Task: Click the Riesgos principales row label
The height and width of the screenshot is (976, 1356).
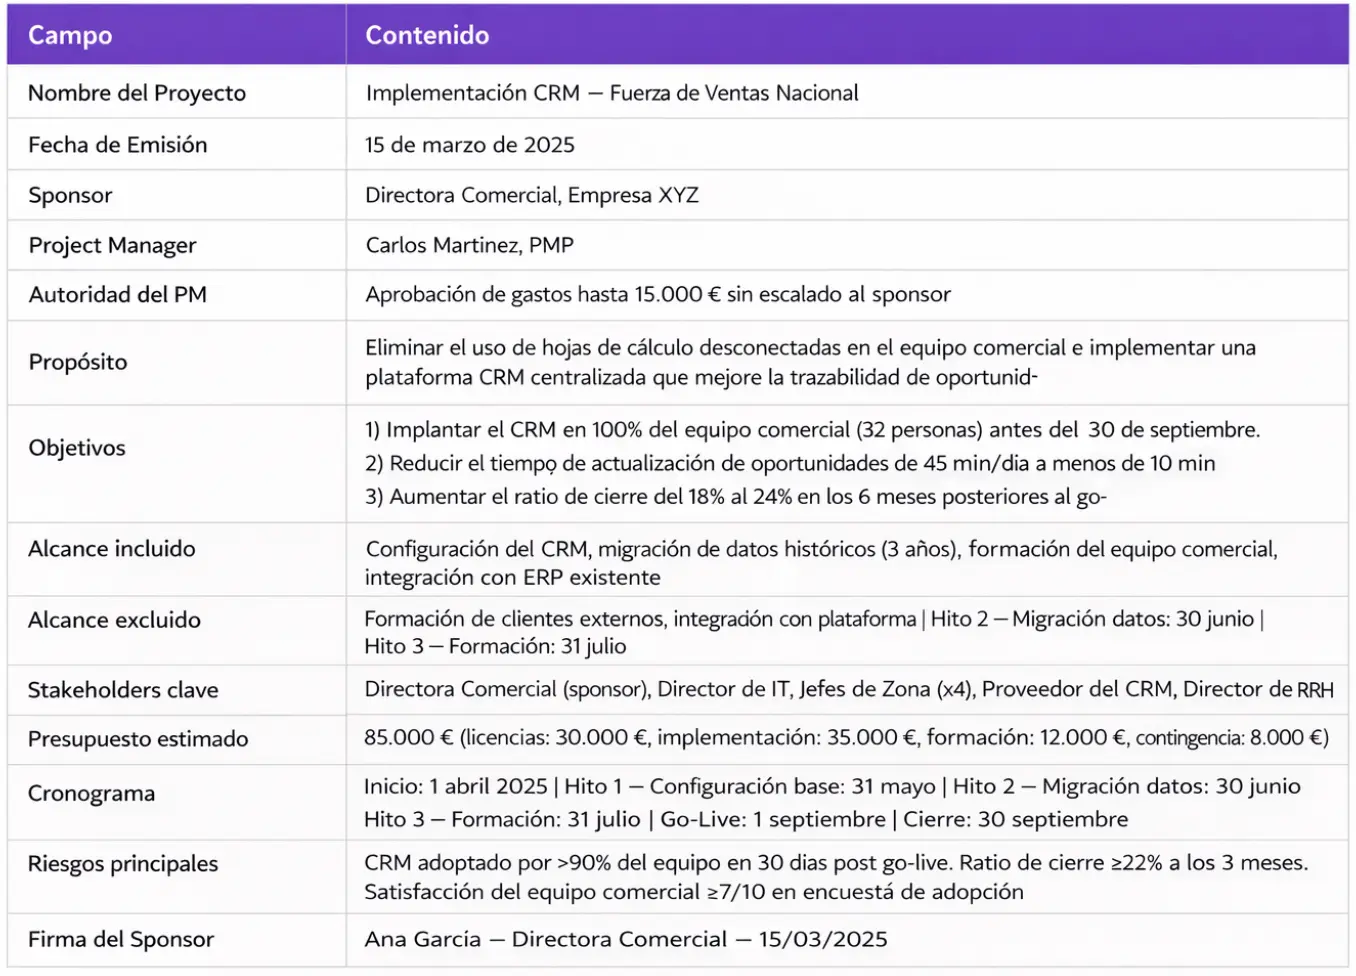Action: point(123,863)
